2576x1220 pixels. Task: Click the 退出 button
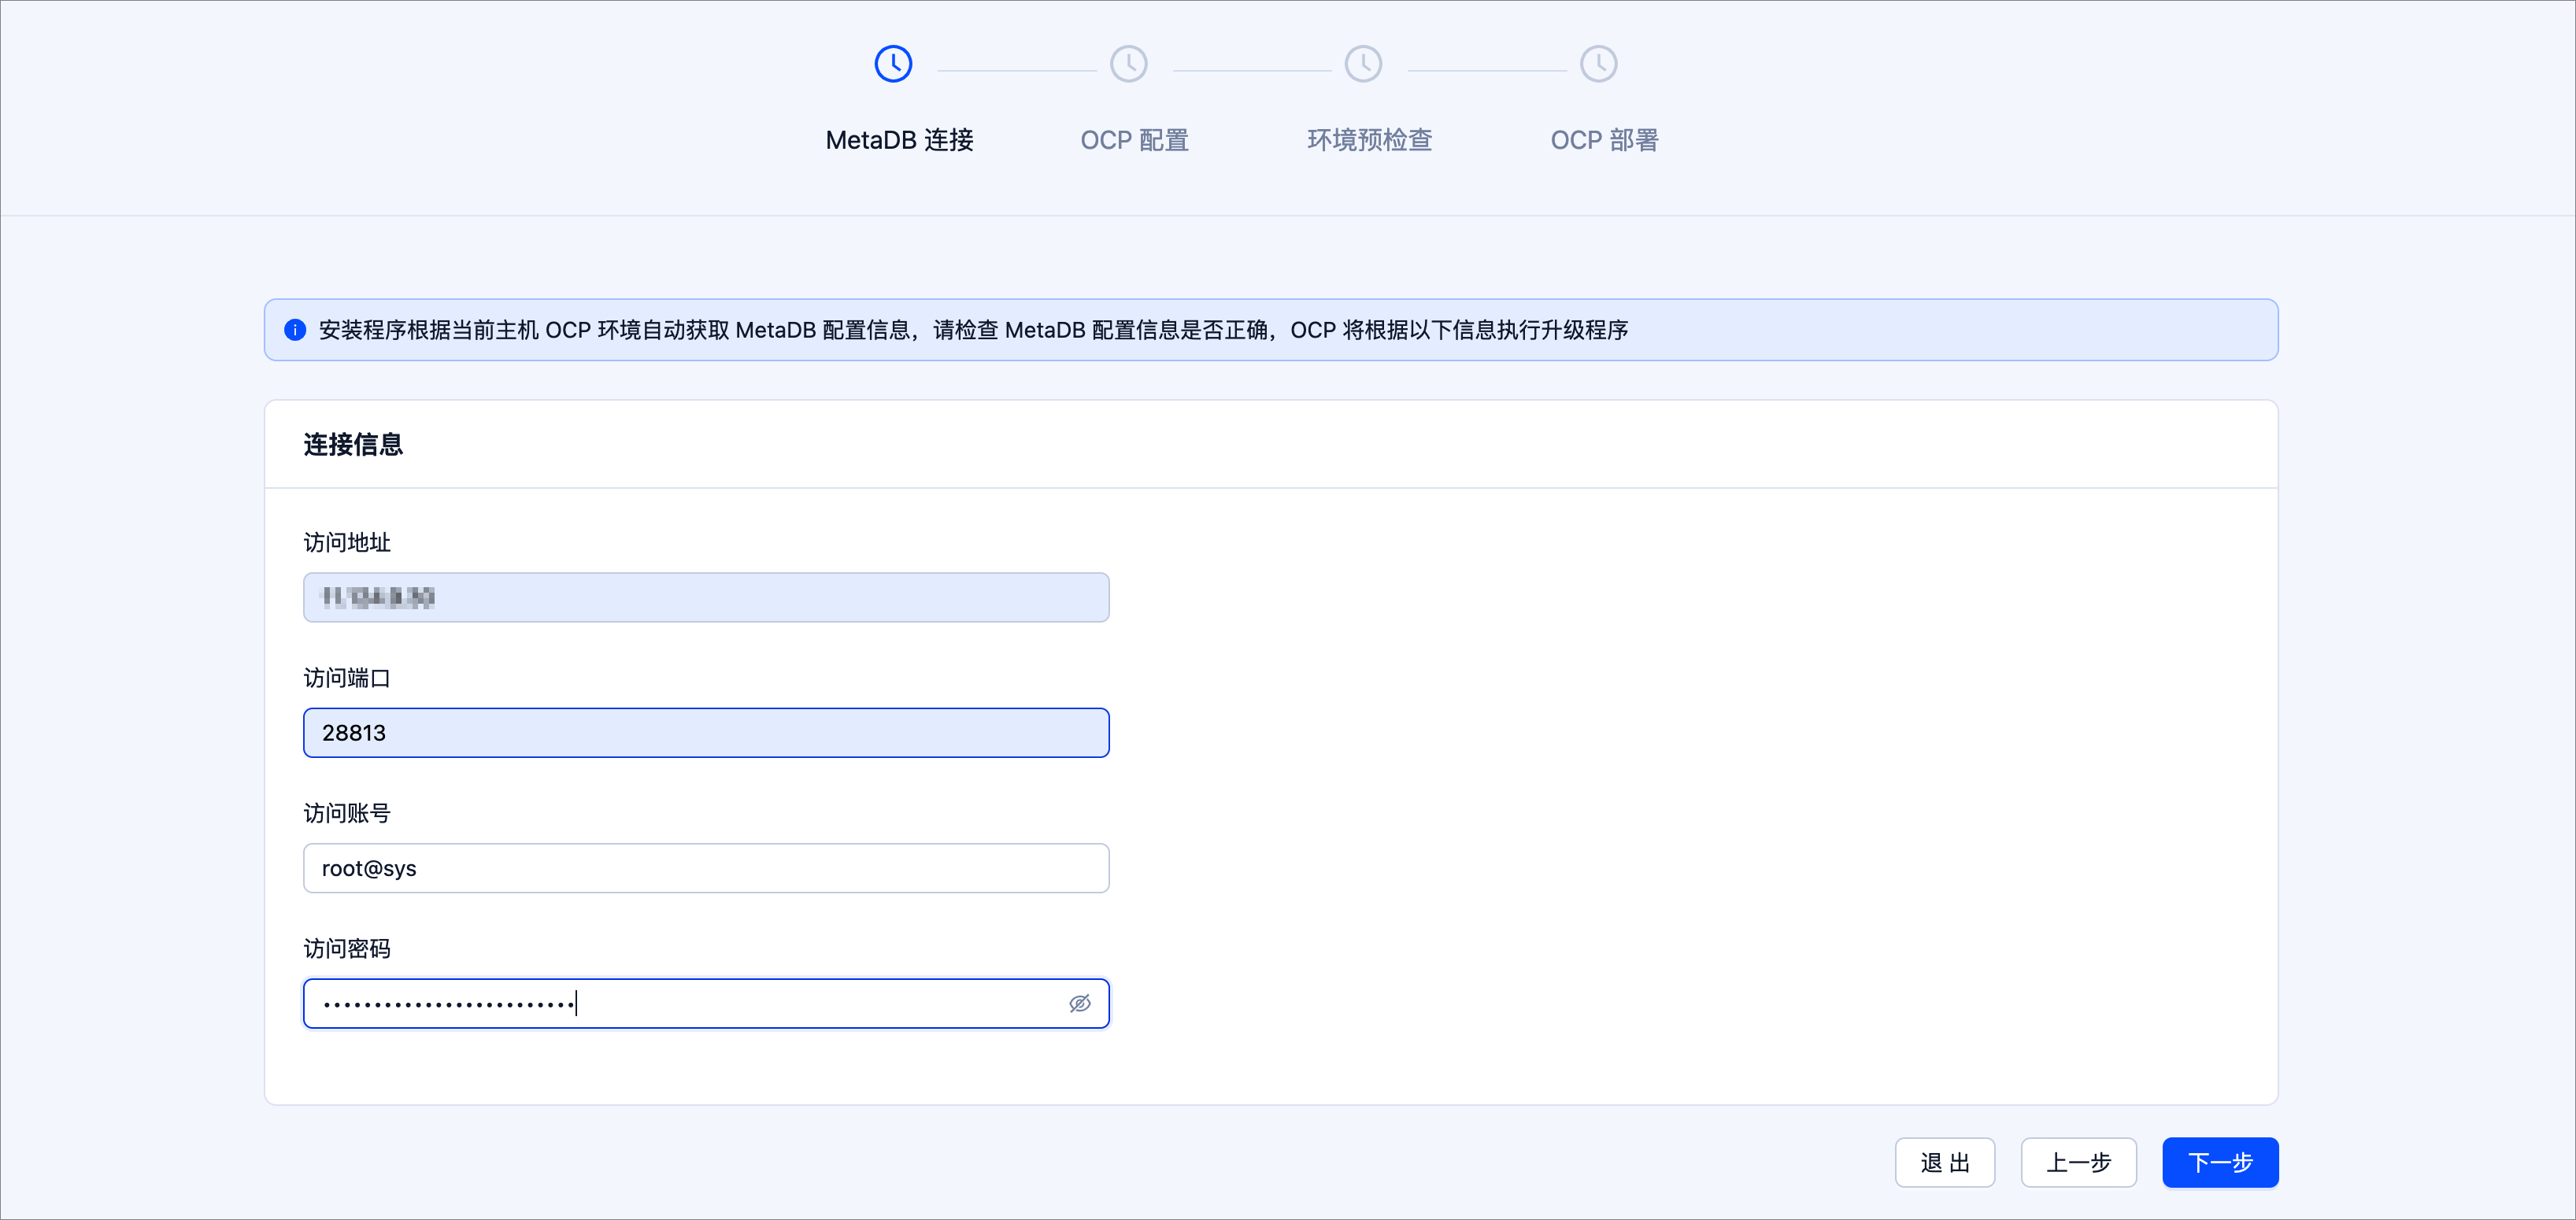tap(1944, 1162)
